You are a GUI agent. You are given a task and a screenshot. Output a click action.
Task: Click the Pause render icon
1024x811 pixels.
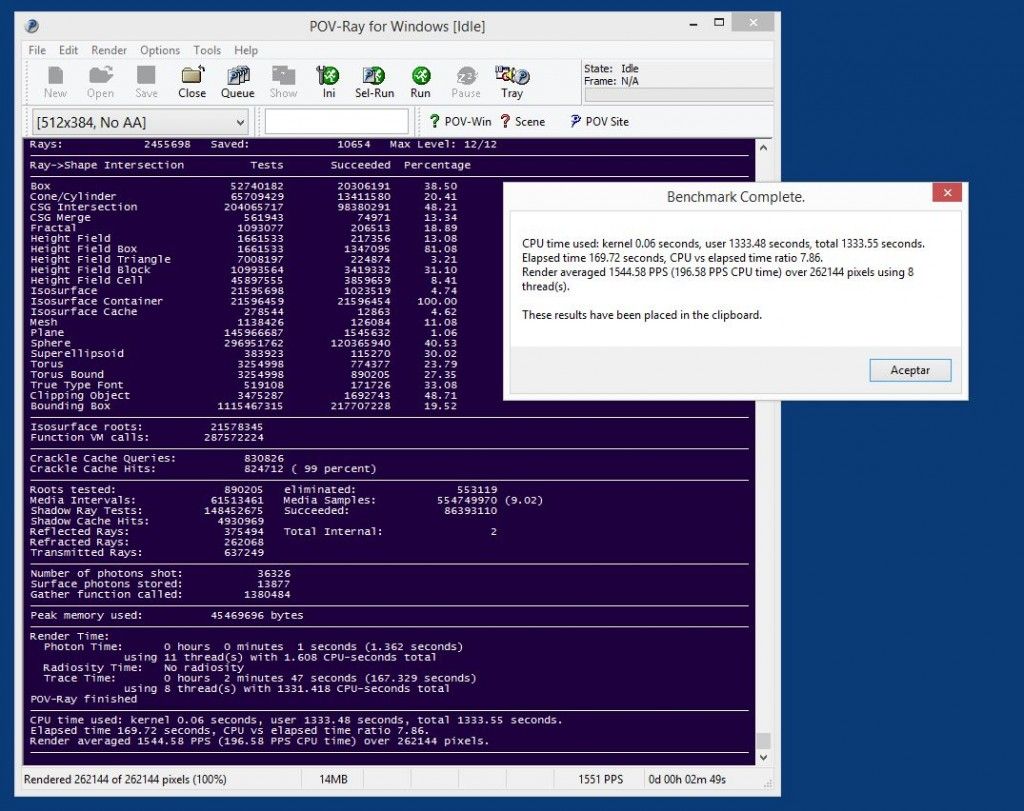tap(466, 82)
